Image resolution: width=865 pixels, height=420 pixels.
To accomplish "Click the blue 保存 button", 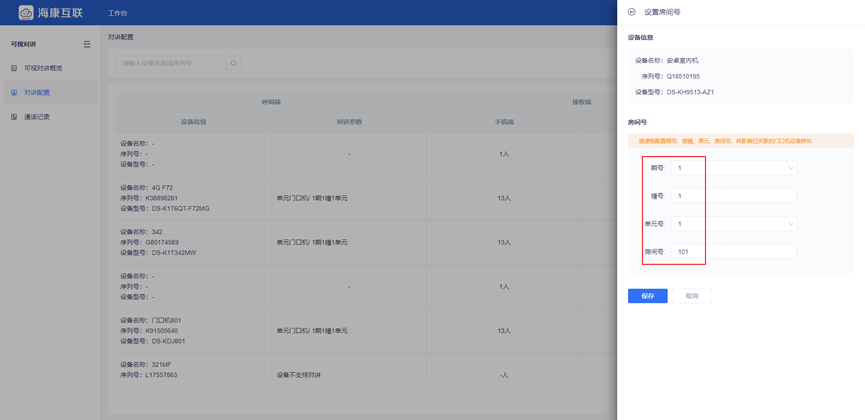I will pyautogui.click(x=647, y=296).
